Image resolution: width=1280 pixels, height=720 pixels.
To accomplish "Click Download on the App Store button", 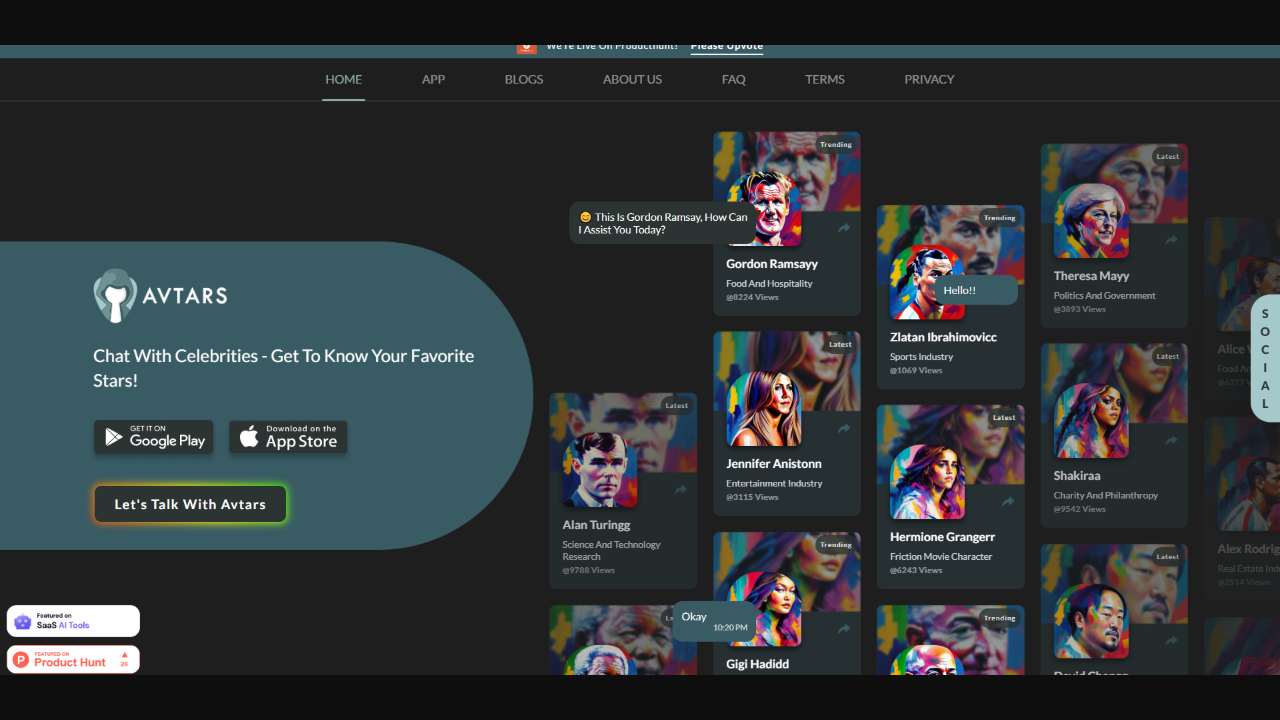I will coord(288,437).
